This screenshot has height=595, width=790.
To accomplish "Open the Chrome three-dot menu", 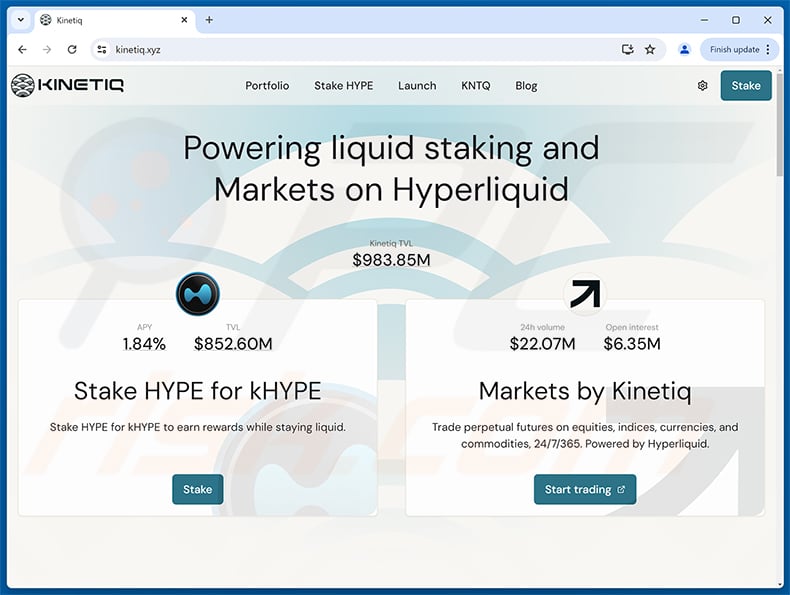I will 768,49.
